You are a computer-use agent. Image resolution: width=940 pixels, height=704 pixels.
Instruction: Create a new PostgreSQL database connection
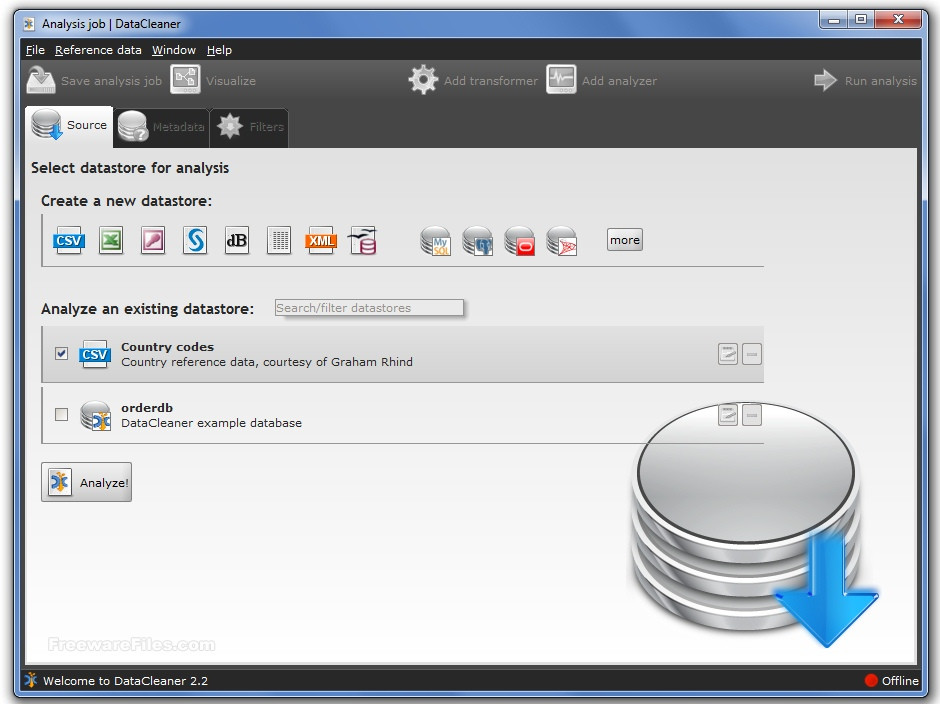(x=478, y=241)
